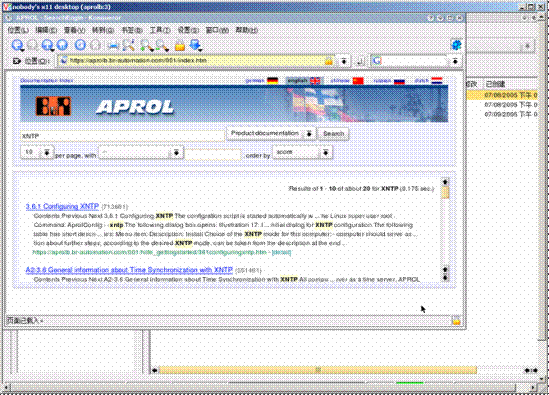Open the 设置(S) menu
This screenshot has height=395, width=549.
[188, 30]
